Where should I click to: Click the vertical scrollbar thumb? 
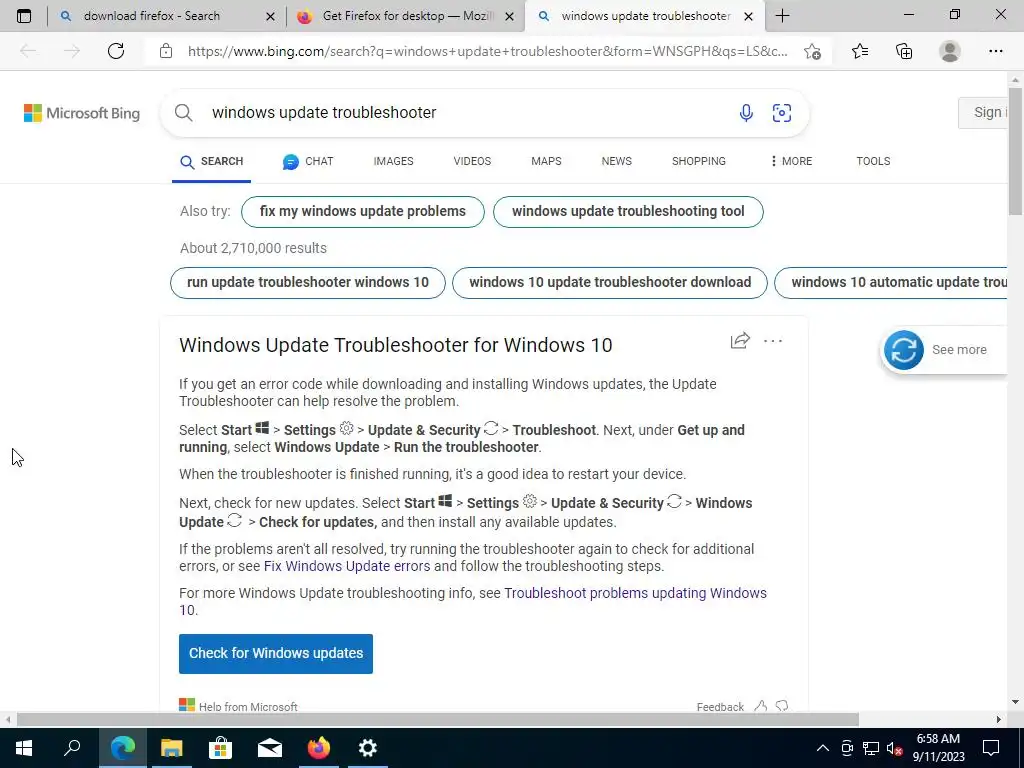pyautogui.click(x=1015, y=152)
